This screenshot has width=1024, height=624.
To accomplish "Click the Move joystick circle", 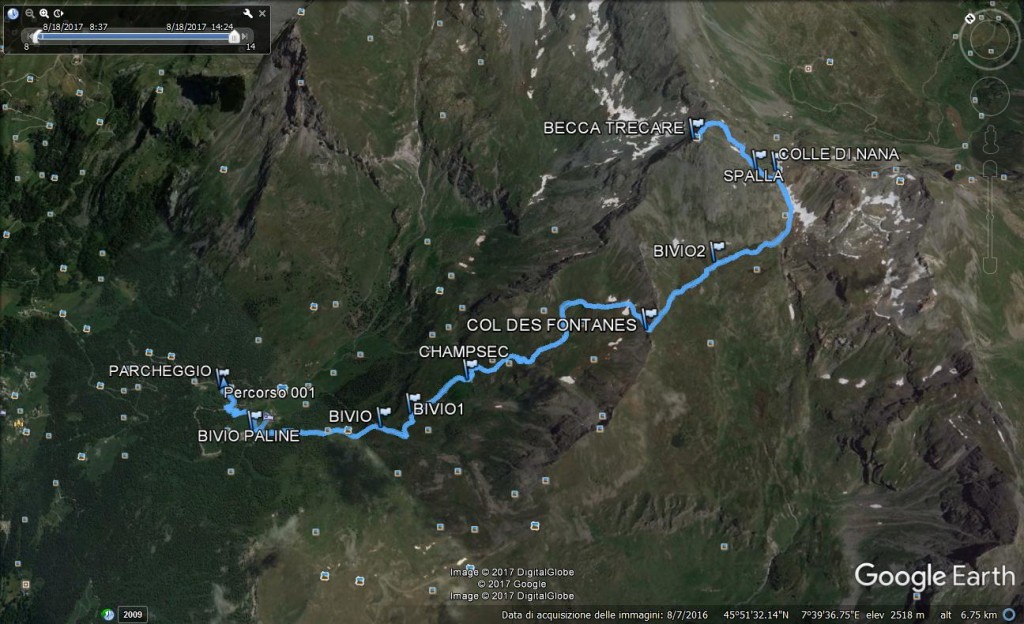I will pyautogui.click(x=989, y=97).
